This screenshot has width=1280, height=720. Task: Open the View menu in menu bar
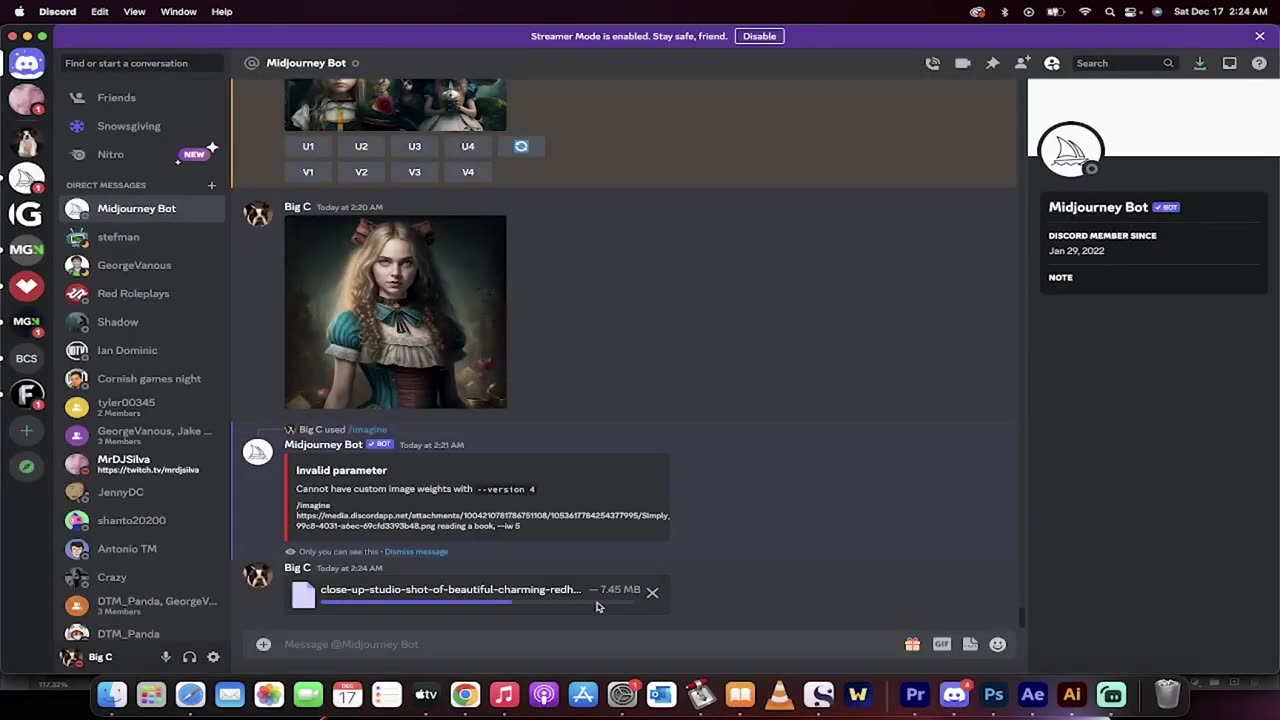[x=134, y=12]
